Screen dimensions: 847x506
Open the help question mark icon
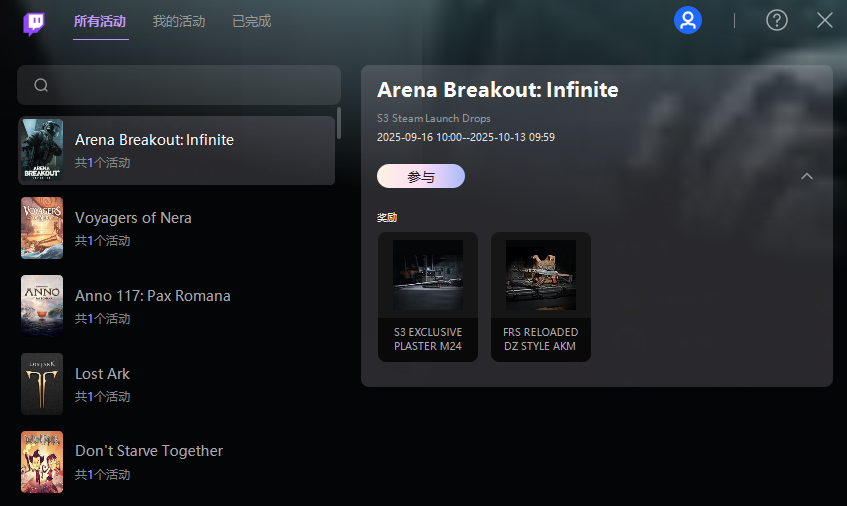777,20
